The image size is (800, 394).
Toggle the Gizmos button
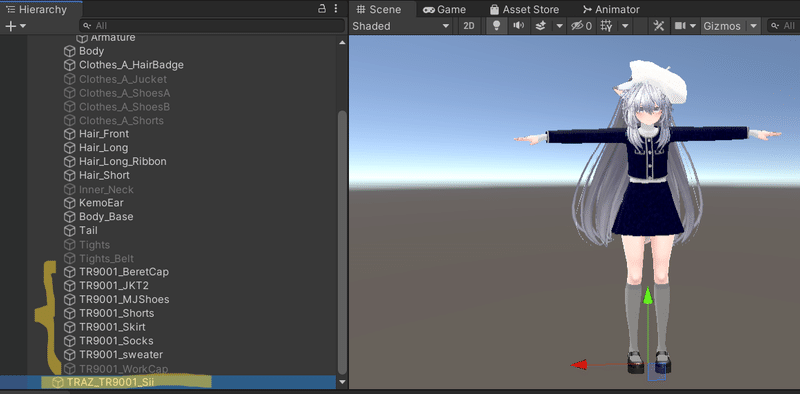721,26
